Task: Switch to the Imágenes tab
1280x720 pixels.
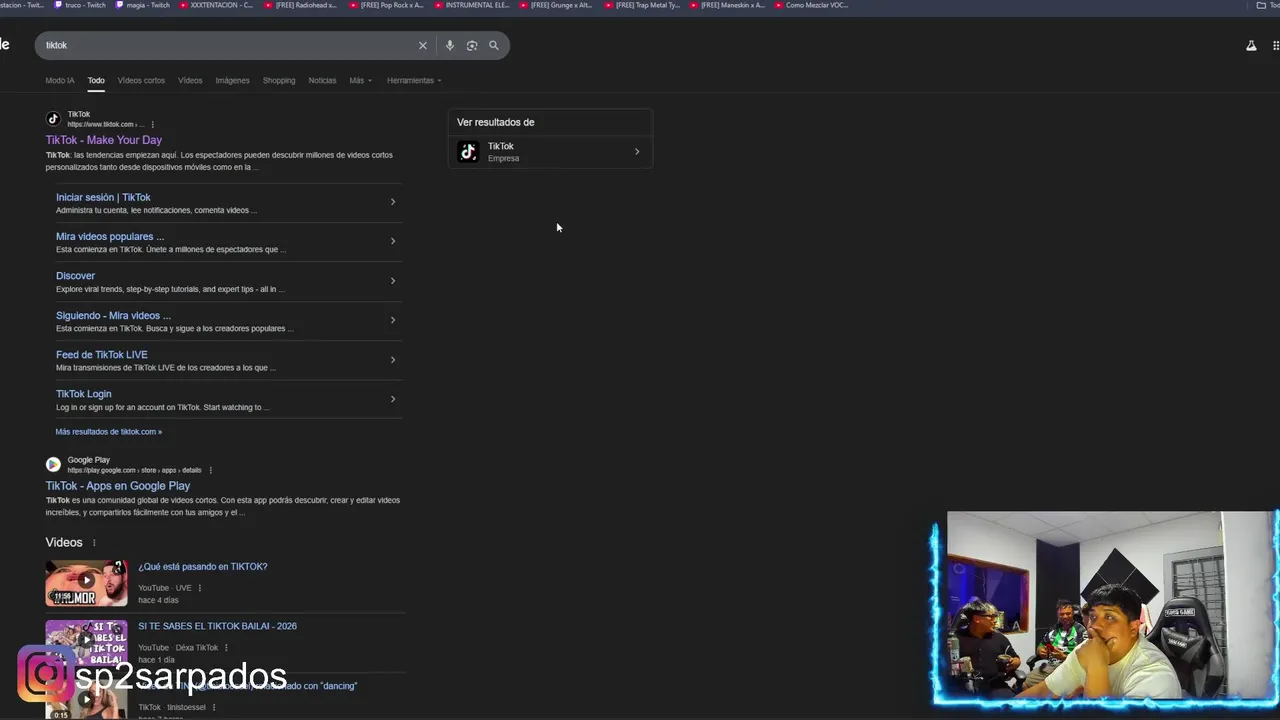Action: 232,80
